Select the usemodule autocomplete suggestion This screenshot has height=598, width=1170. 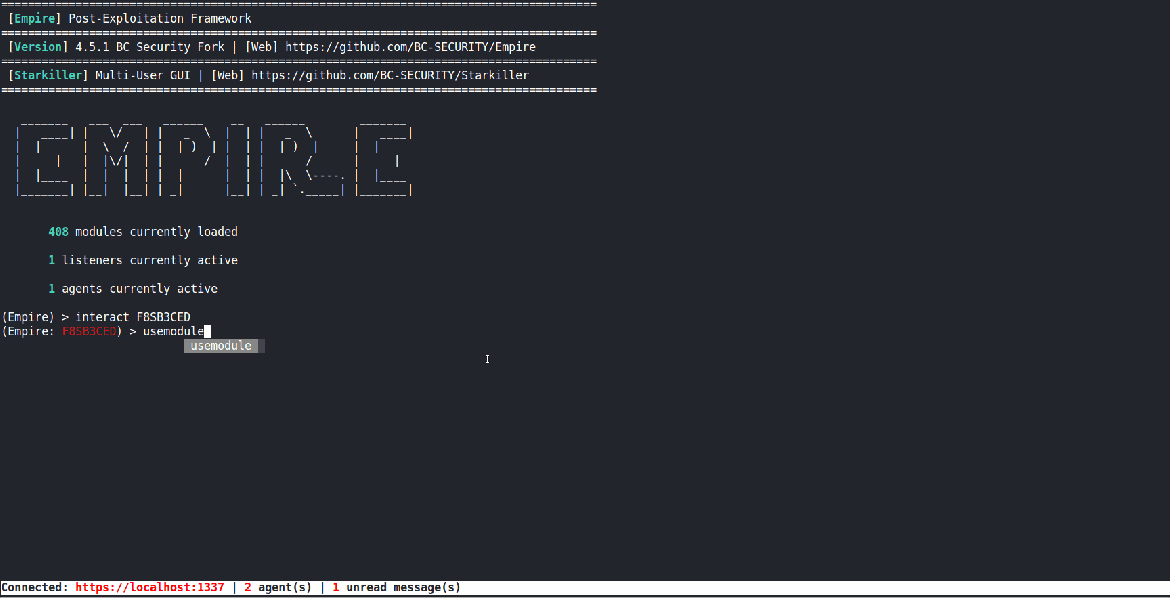coord(222,345)
